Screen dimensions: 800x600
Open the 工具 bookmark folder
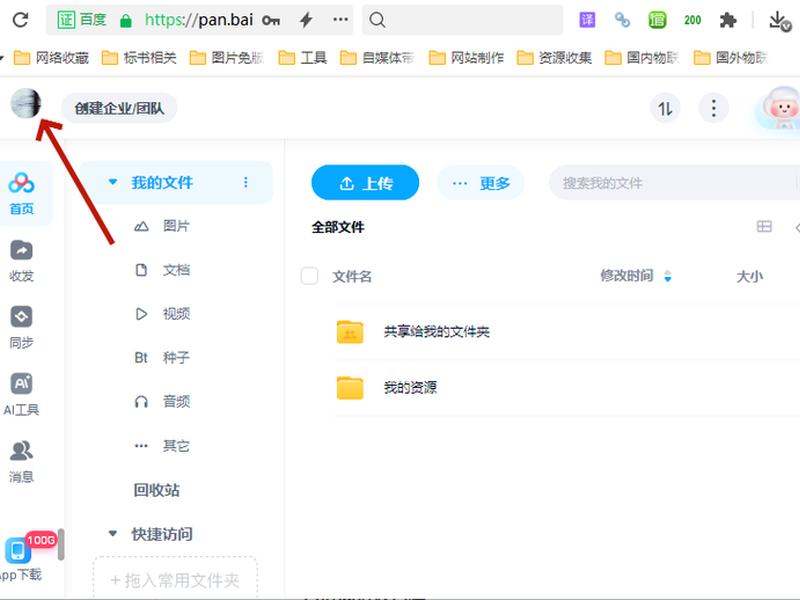(x=303, y=58)
